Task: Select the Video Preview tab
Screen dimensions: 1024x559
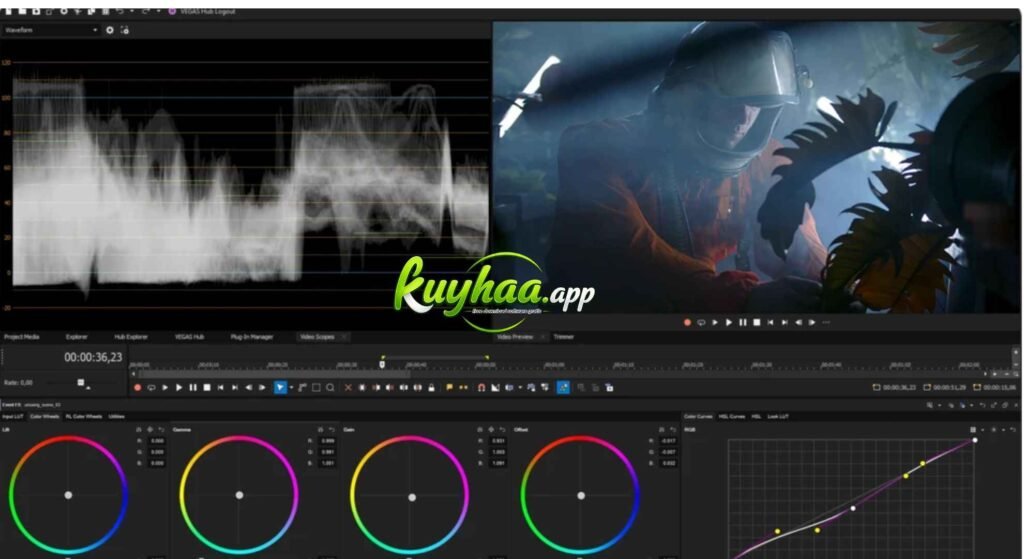Action: tap(515, 337)
